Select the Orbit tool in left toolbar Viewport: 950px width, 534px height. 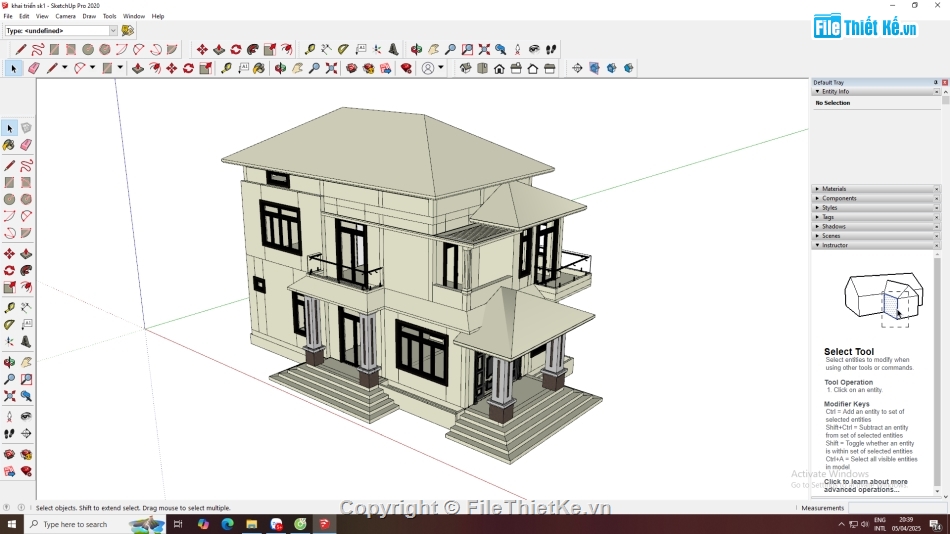[x=9, y=362]
